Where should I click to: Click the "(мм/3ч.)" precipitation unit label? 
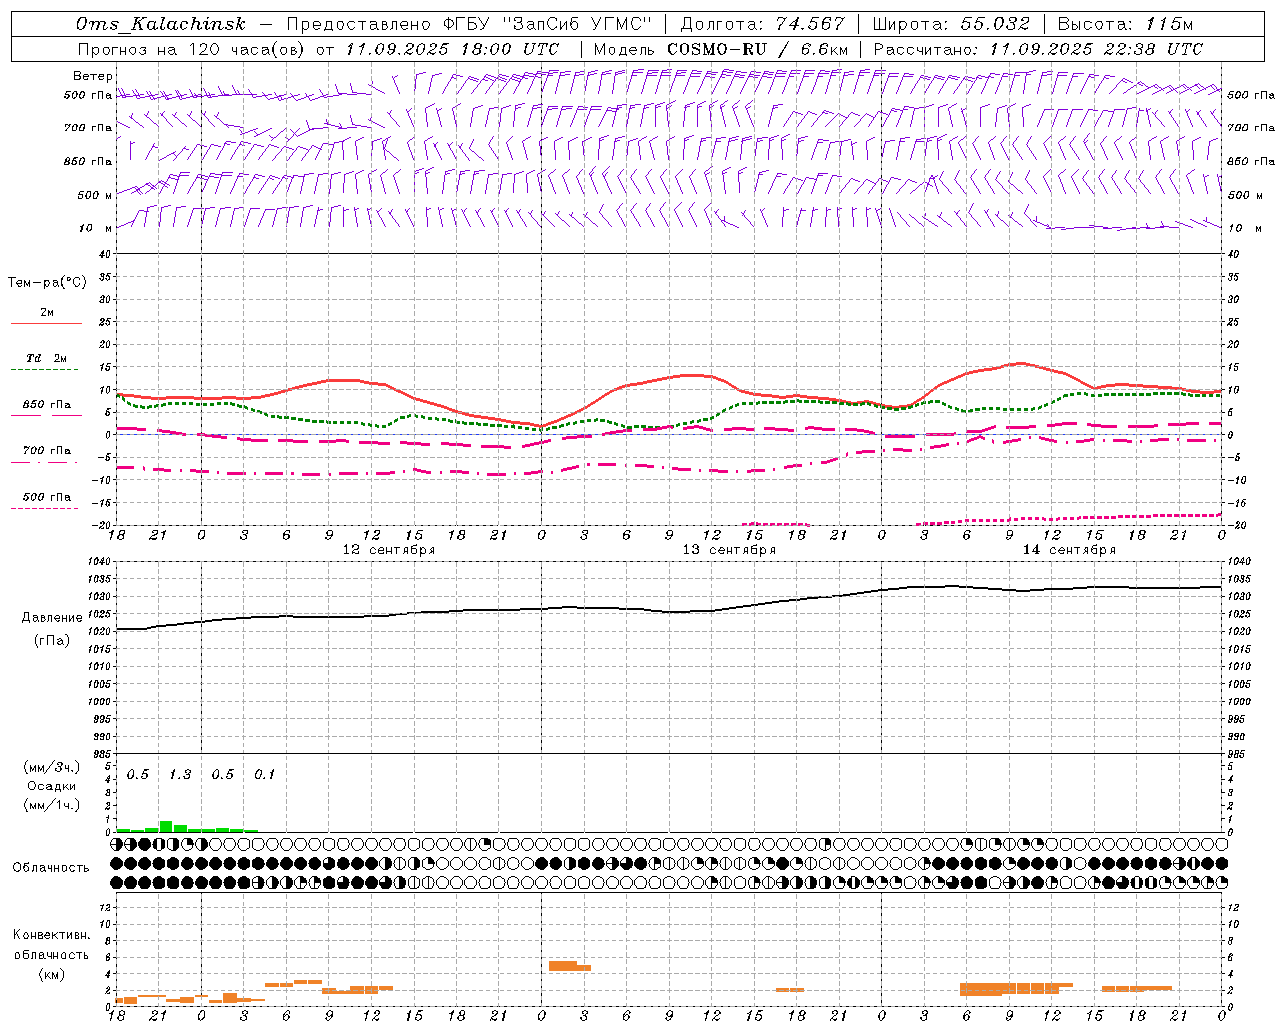51,767
